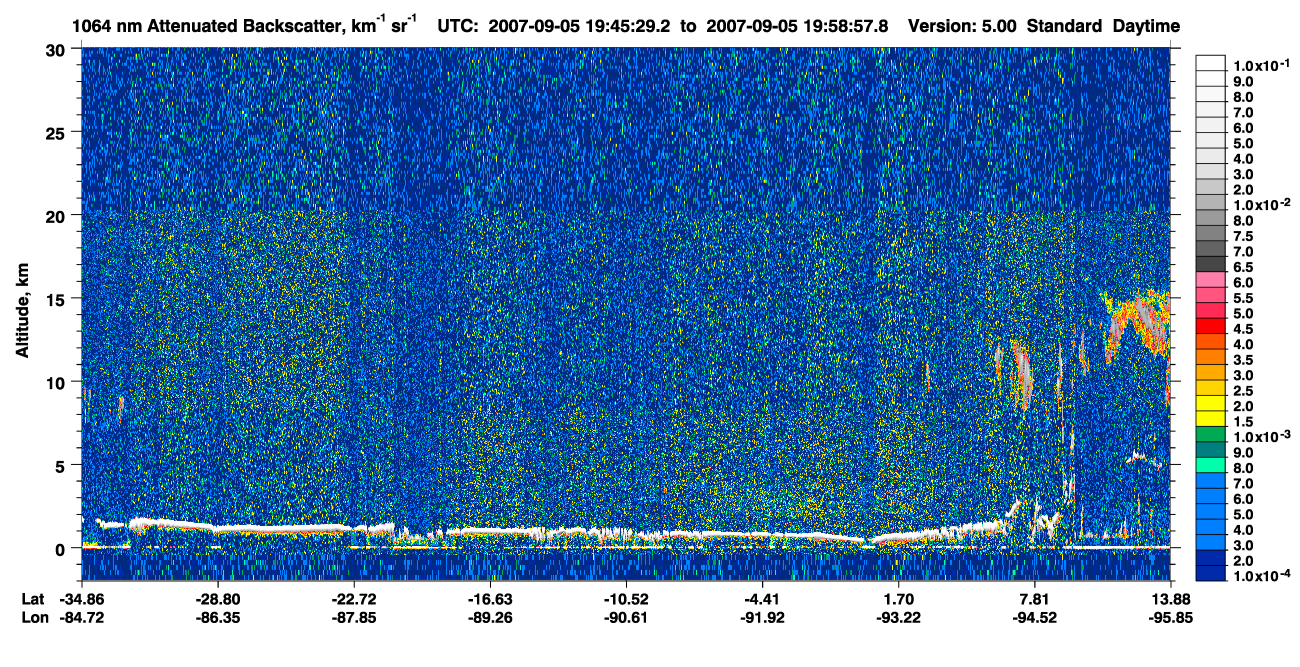Click the "Altitude, km" axis label
This screenshot has height=667, width=1300.
coord(22,313)
